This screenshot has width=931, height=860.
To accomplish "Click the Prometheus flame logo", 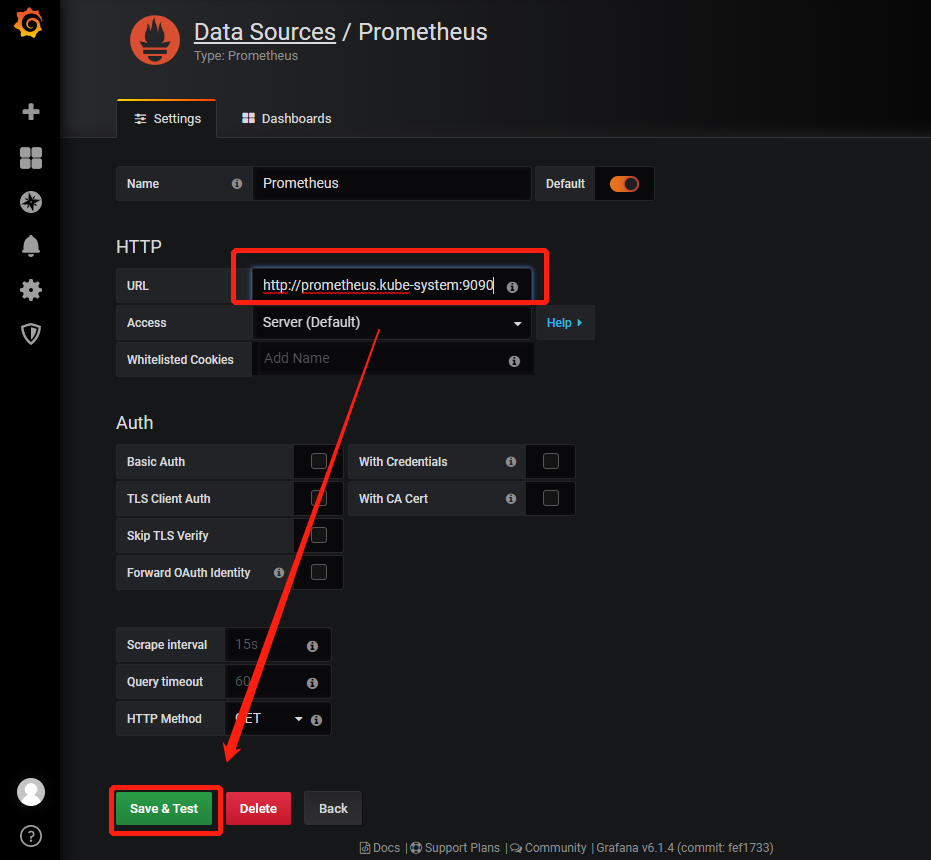I will pyautogui.click(x=155, y=40).
